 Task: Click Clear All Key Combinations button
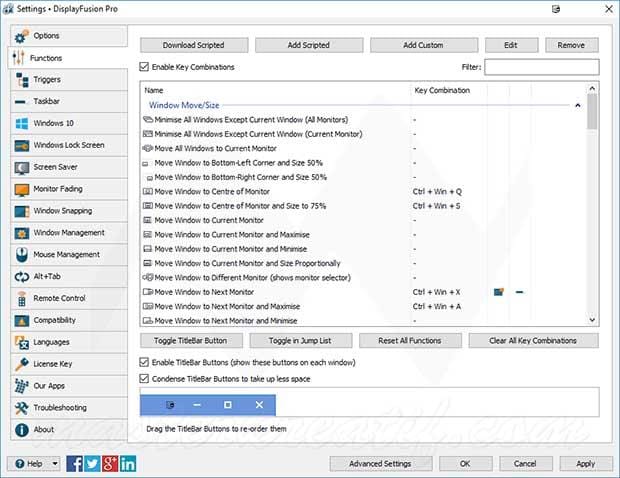[x=533, y=341]
